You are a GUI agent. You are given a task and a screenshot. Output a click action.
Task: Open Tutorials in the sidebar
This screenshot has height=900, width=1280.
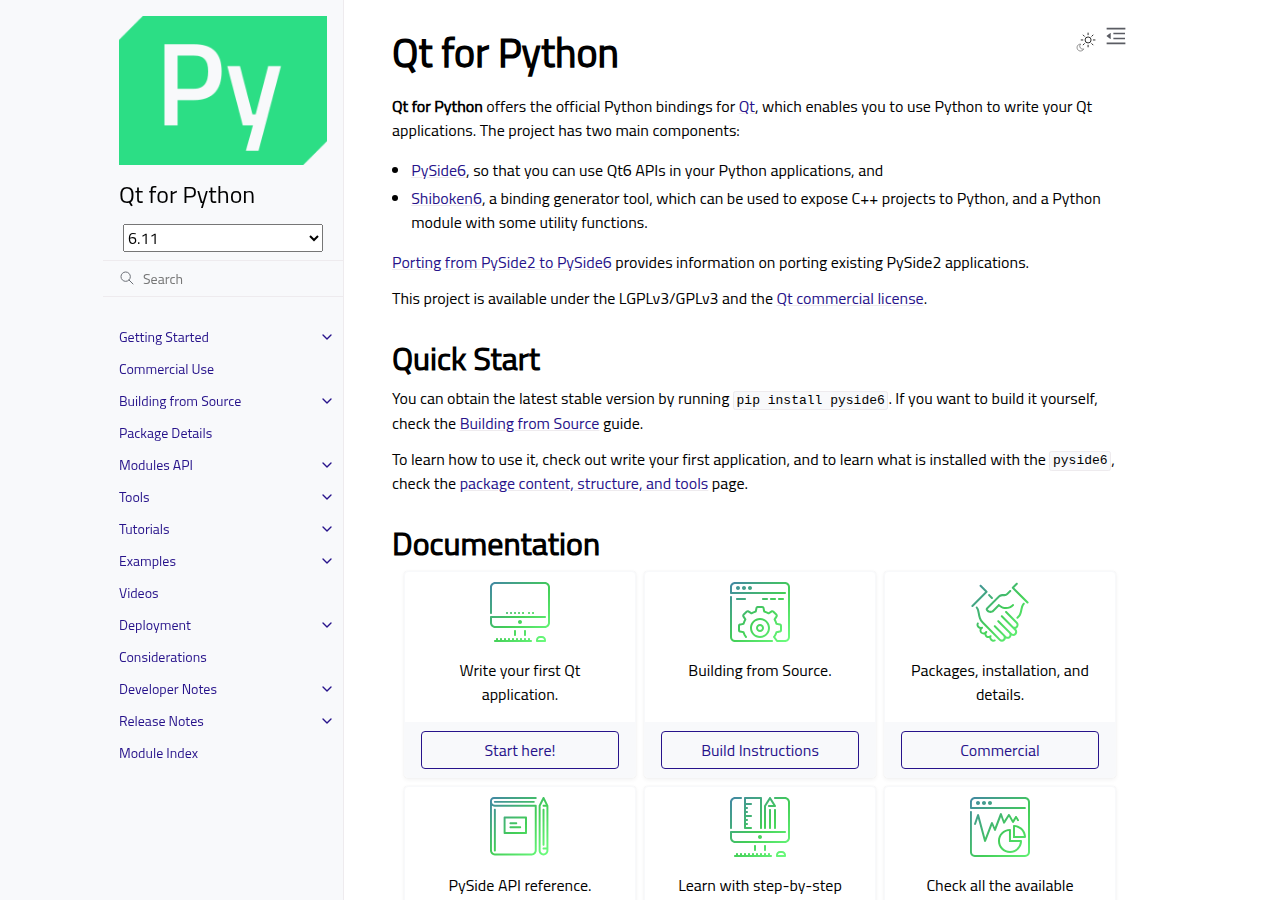point(144,529)
